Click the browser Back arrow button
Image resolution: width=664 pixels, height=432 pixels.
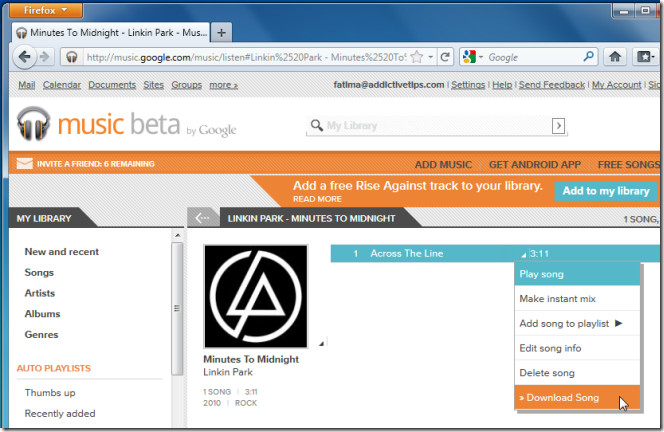25,57
